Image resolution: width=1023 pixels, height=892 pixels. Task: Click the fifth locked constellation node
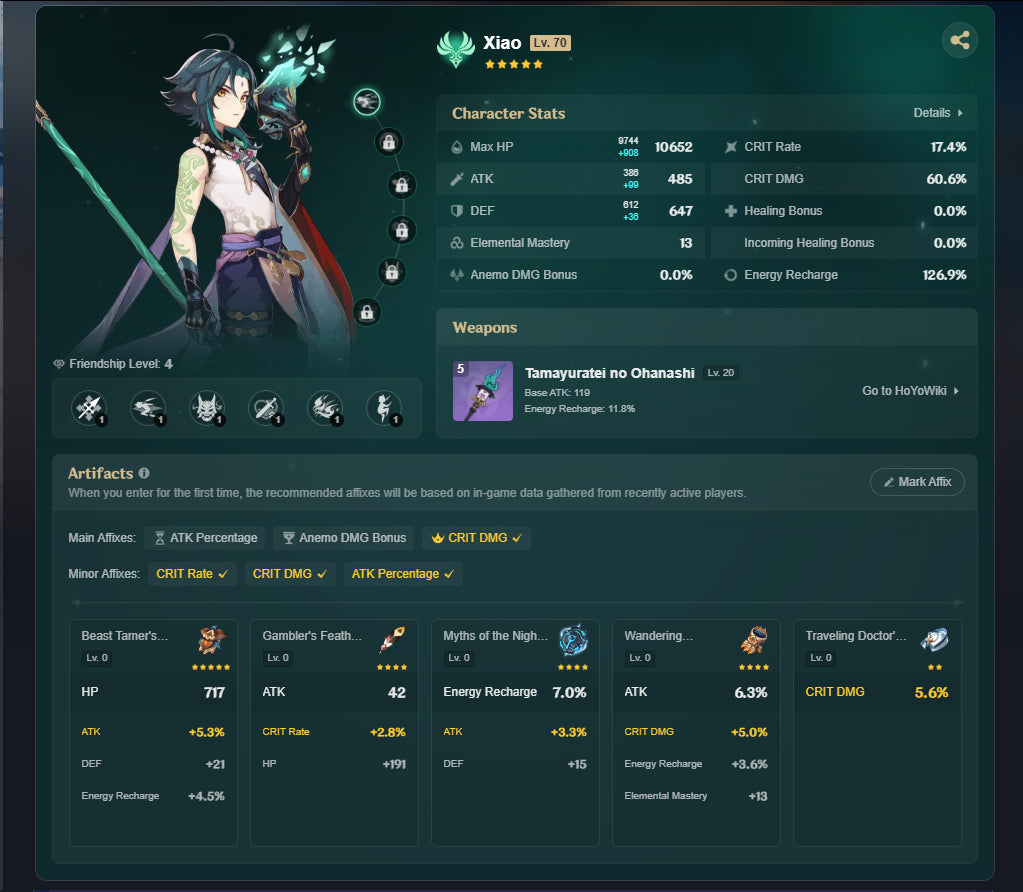coord(392,272)
